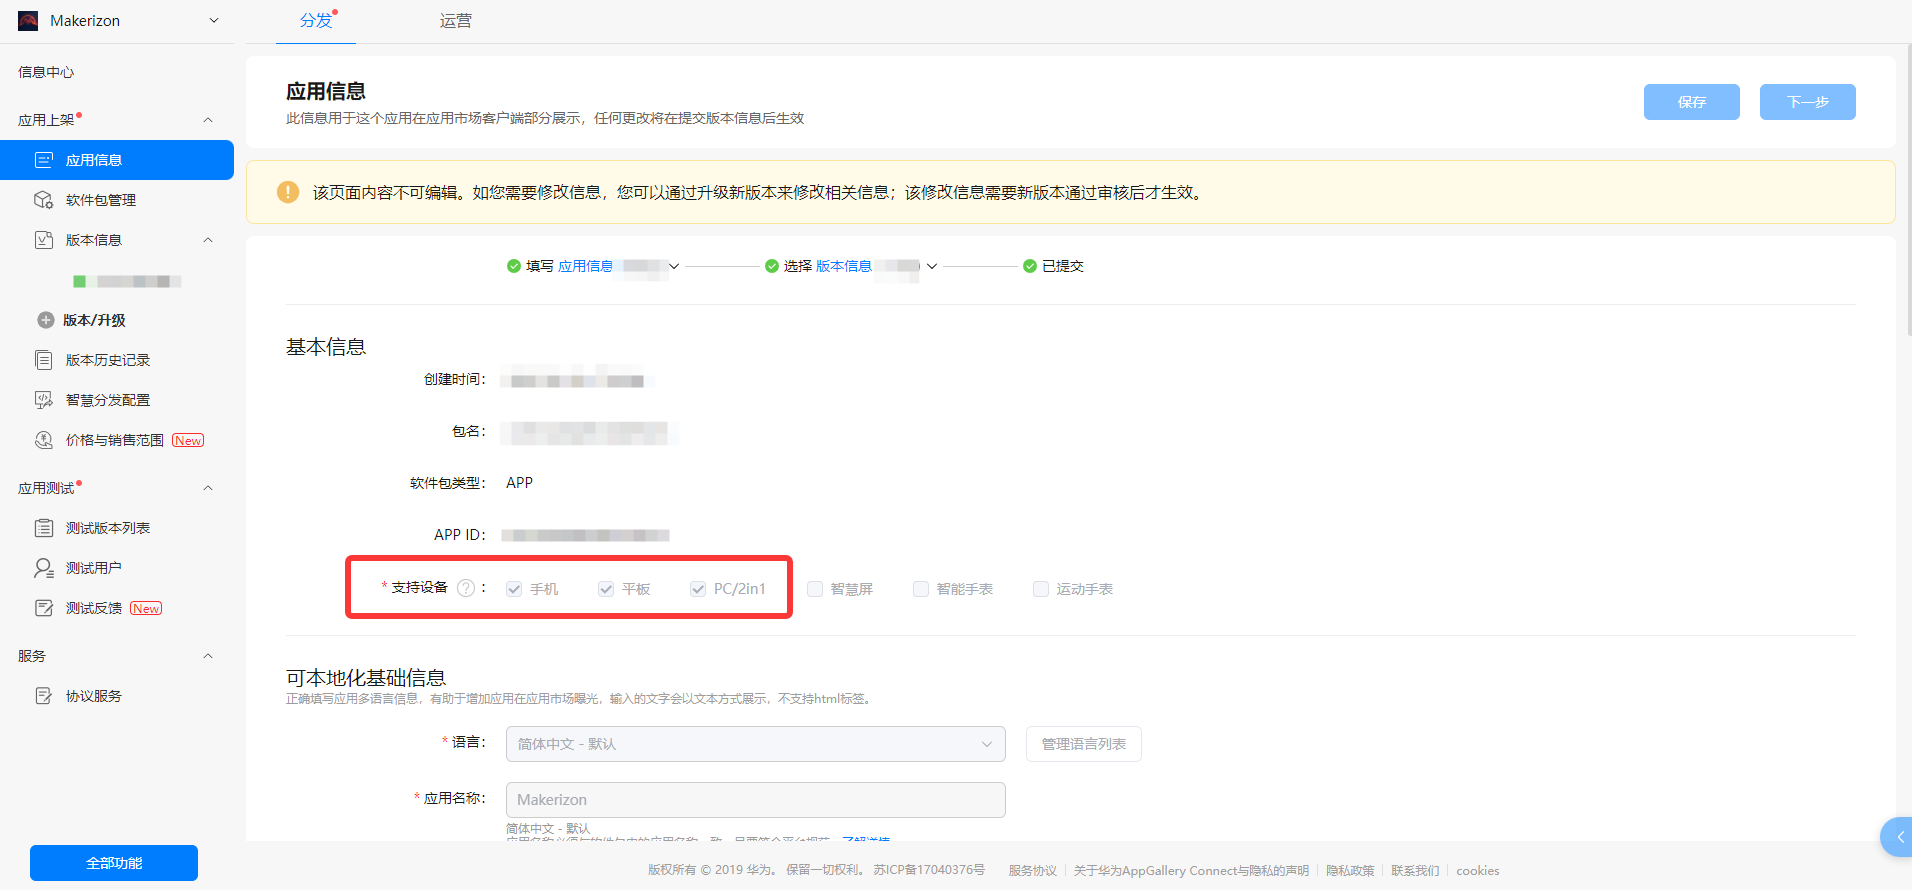This screenshot has height=890, width=1912.
Task: Collapse the 应用上架 sidebar section
Action: (x=208, y=120)
